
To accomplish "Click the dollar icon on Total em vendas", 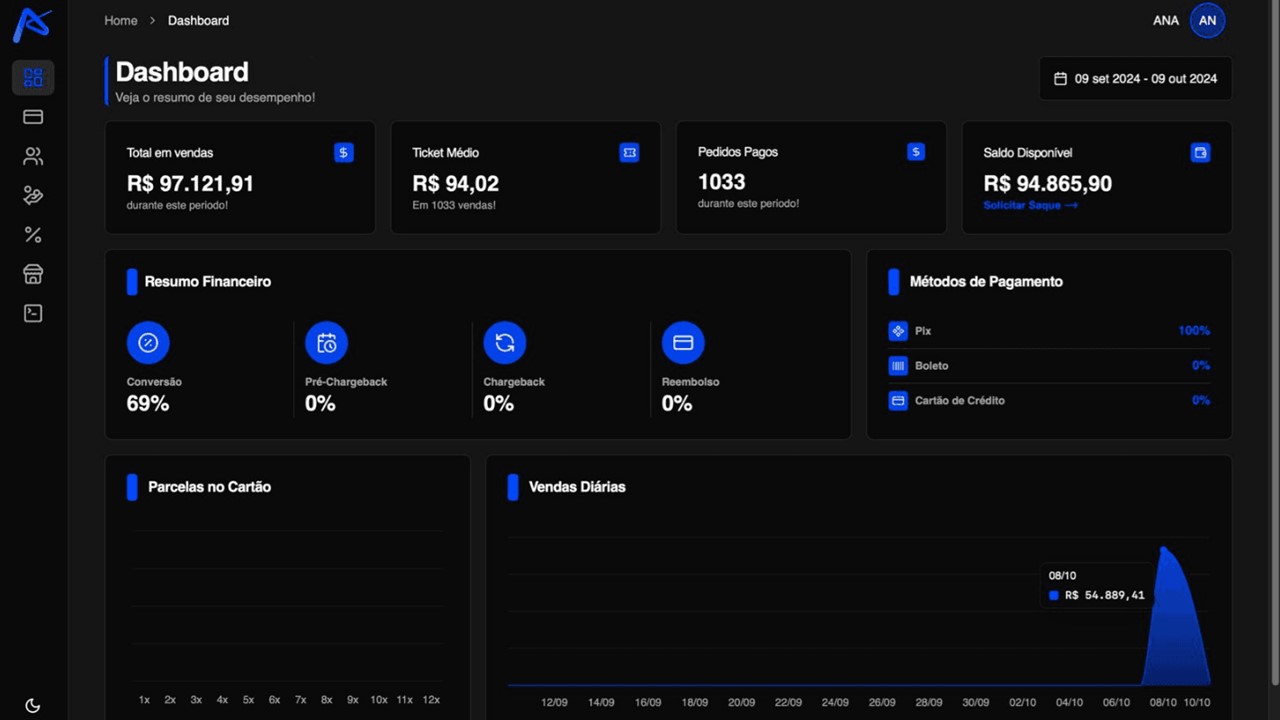I will pos(344,153).
